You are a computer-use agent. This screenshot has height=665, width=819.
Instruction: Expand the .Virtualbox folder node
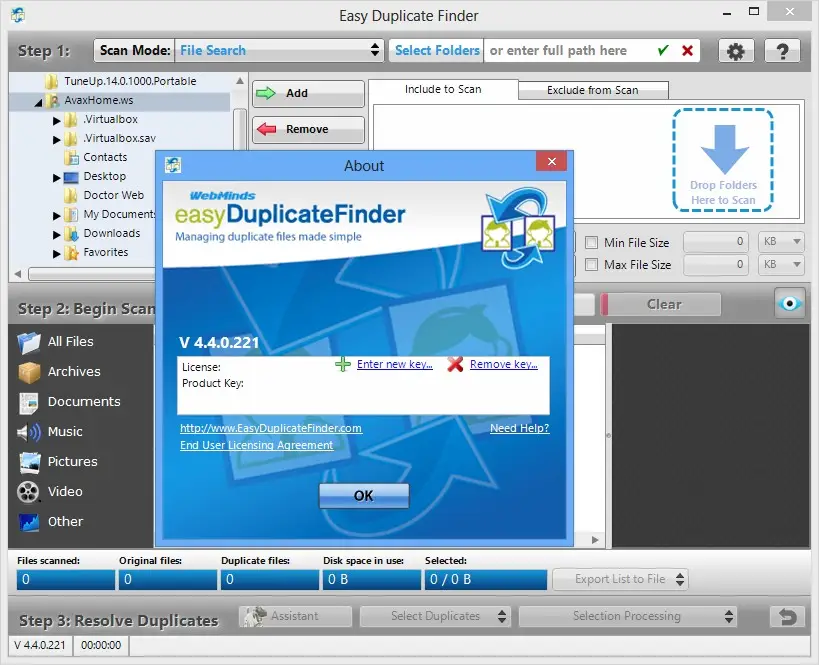56,121
